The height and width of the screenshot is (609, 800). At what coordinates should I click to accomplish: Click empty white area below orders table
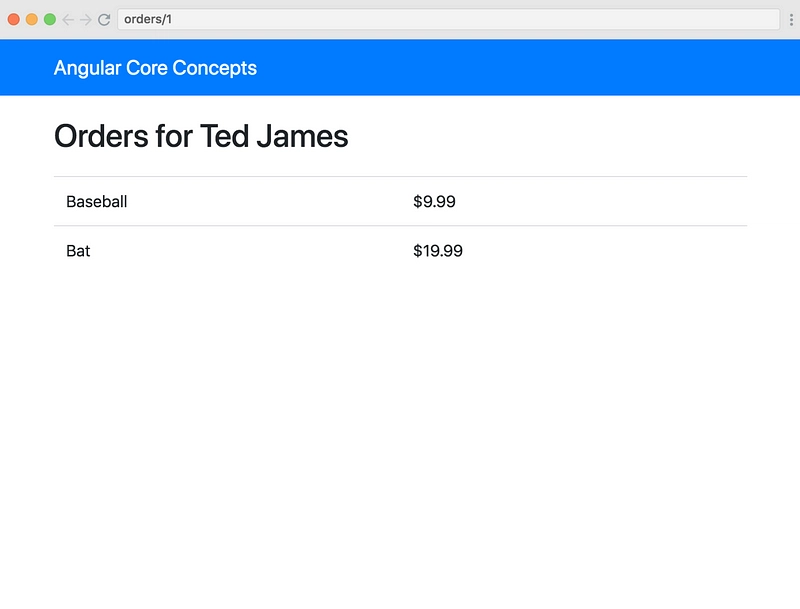click(x=401, y=434)
